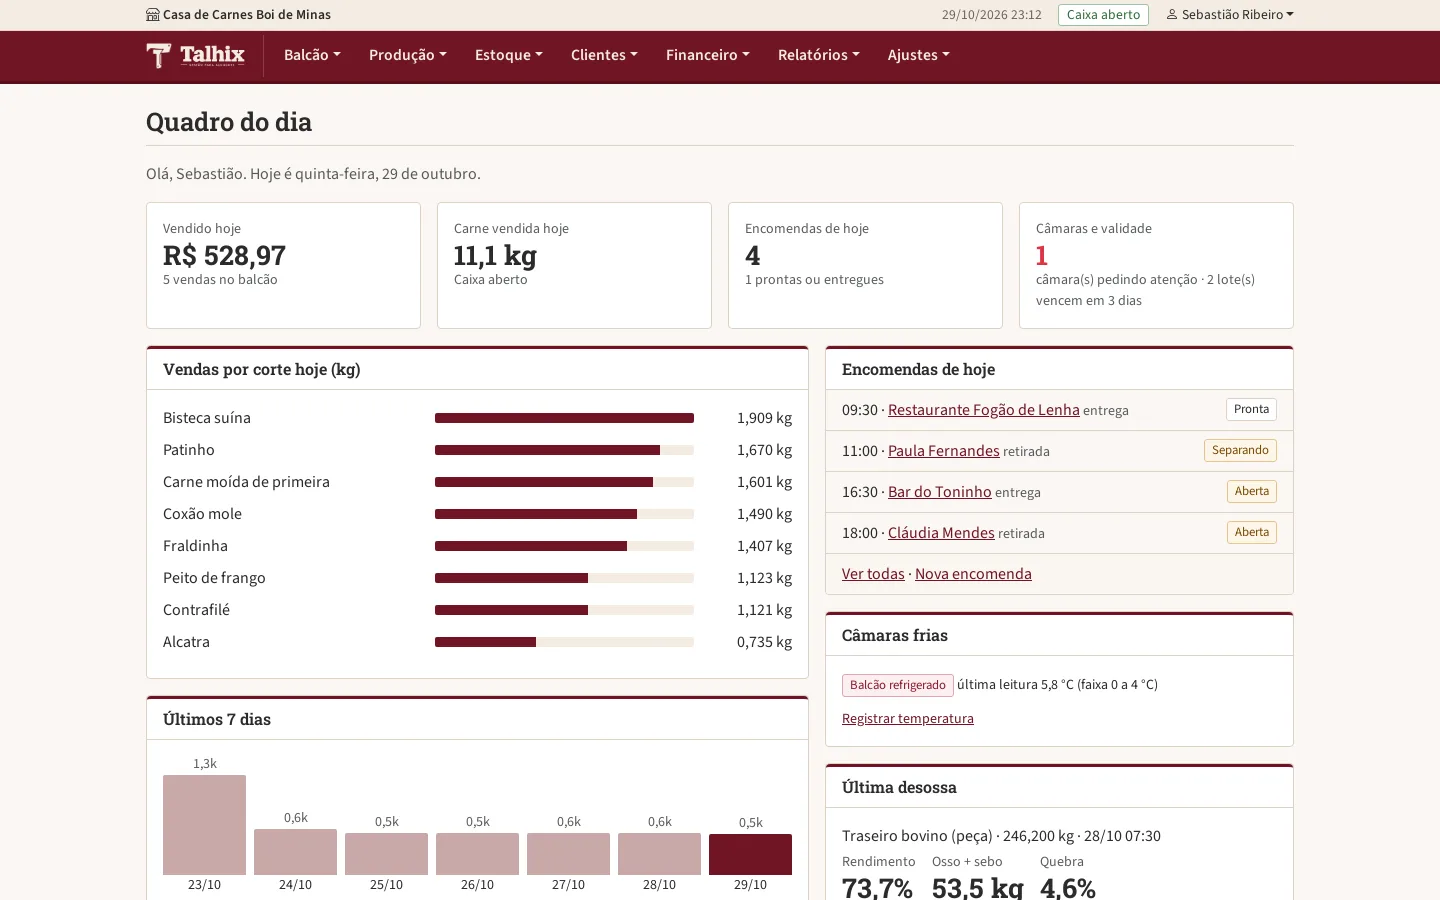Click the Fraldinha 1,407 kg value
Screen dimensions: 1440x900
(x=764, y=546)
